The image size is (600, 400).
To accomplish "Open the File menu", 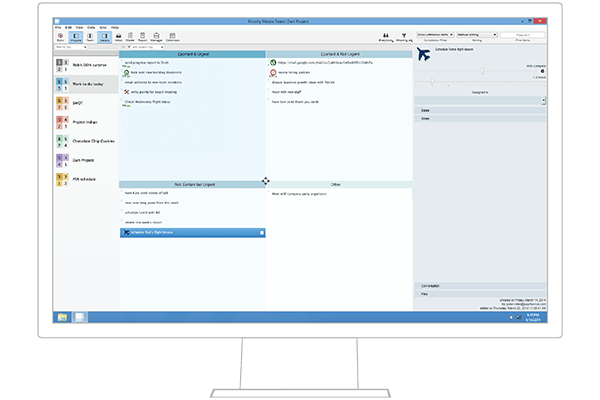I will pyautogui.click(x=58, y=28).
